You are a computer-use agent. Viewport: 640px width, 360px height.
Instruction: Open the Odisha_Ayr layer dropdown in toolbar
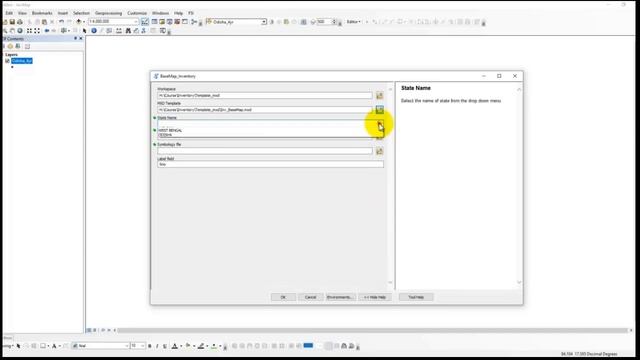point(264,22)
